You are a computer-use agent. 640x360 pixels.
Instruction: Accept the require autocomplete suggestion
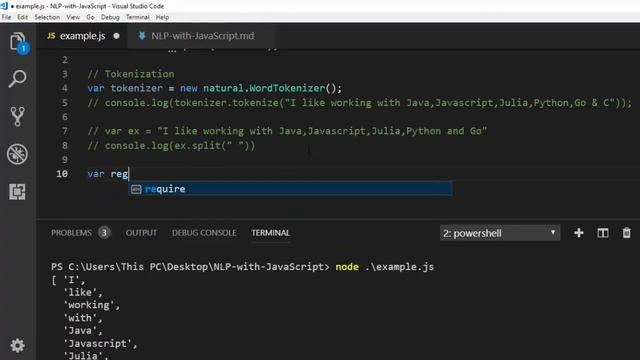(x=290, y=189)
